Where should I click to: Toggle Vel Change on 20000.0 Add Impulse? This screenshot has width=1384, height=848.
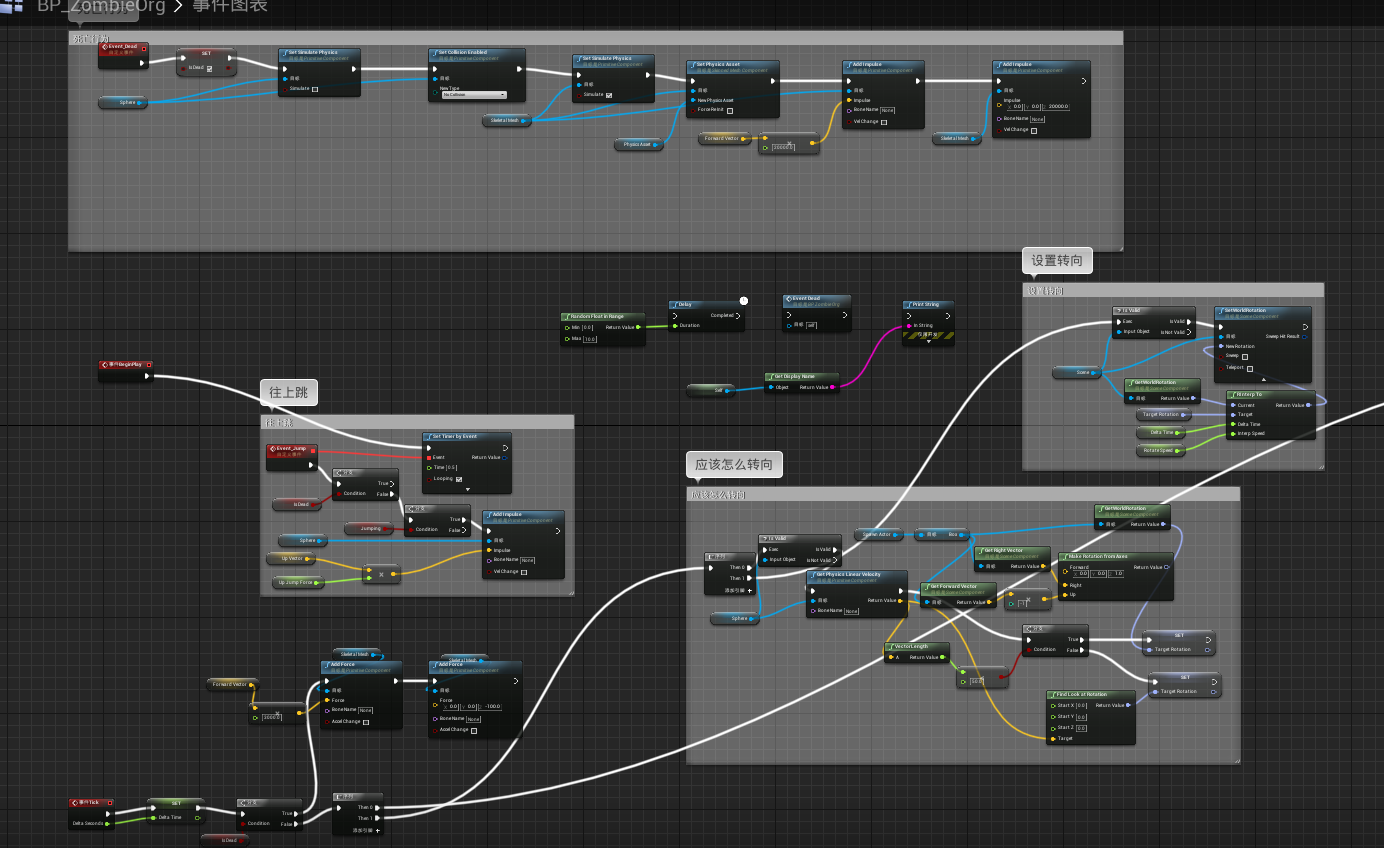tap(1034, 130)
